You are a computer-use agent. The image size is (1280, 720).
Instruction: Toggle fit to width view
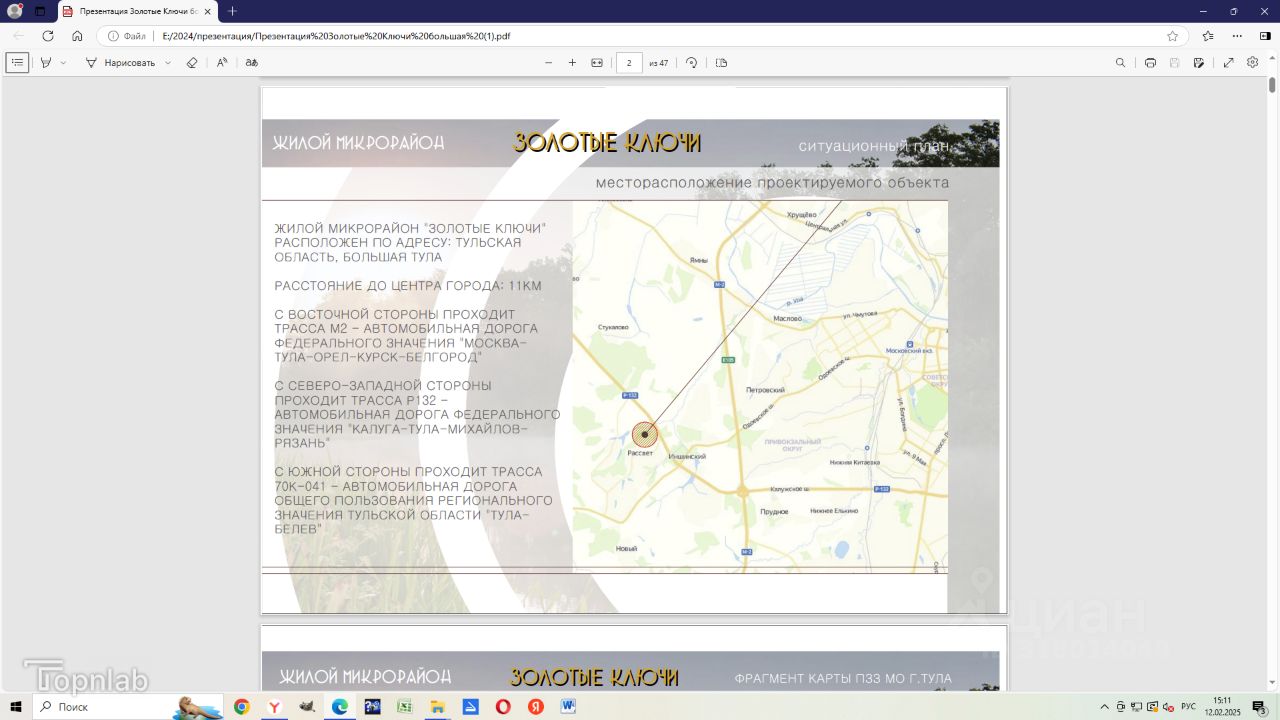[x=597, y=62]
